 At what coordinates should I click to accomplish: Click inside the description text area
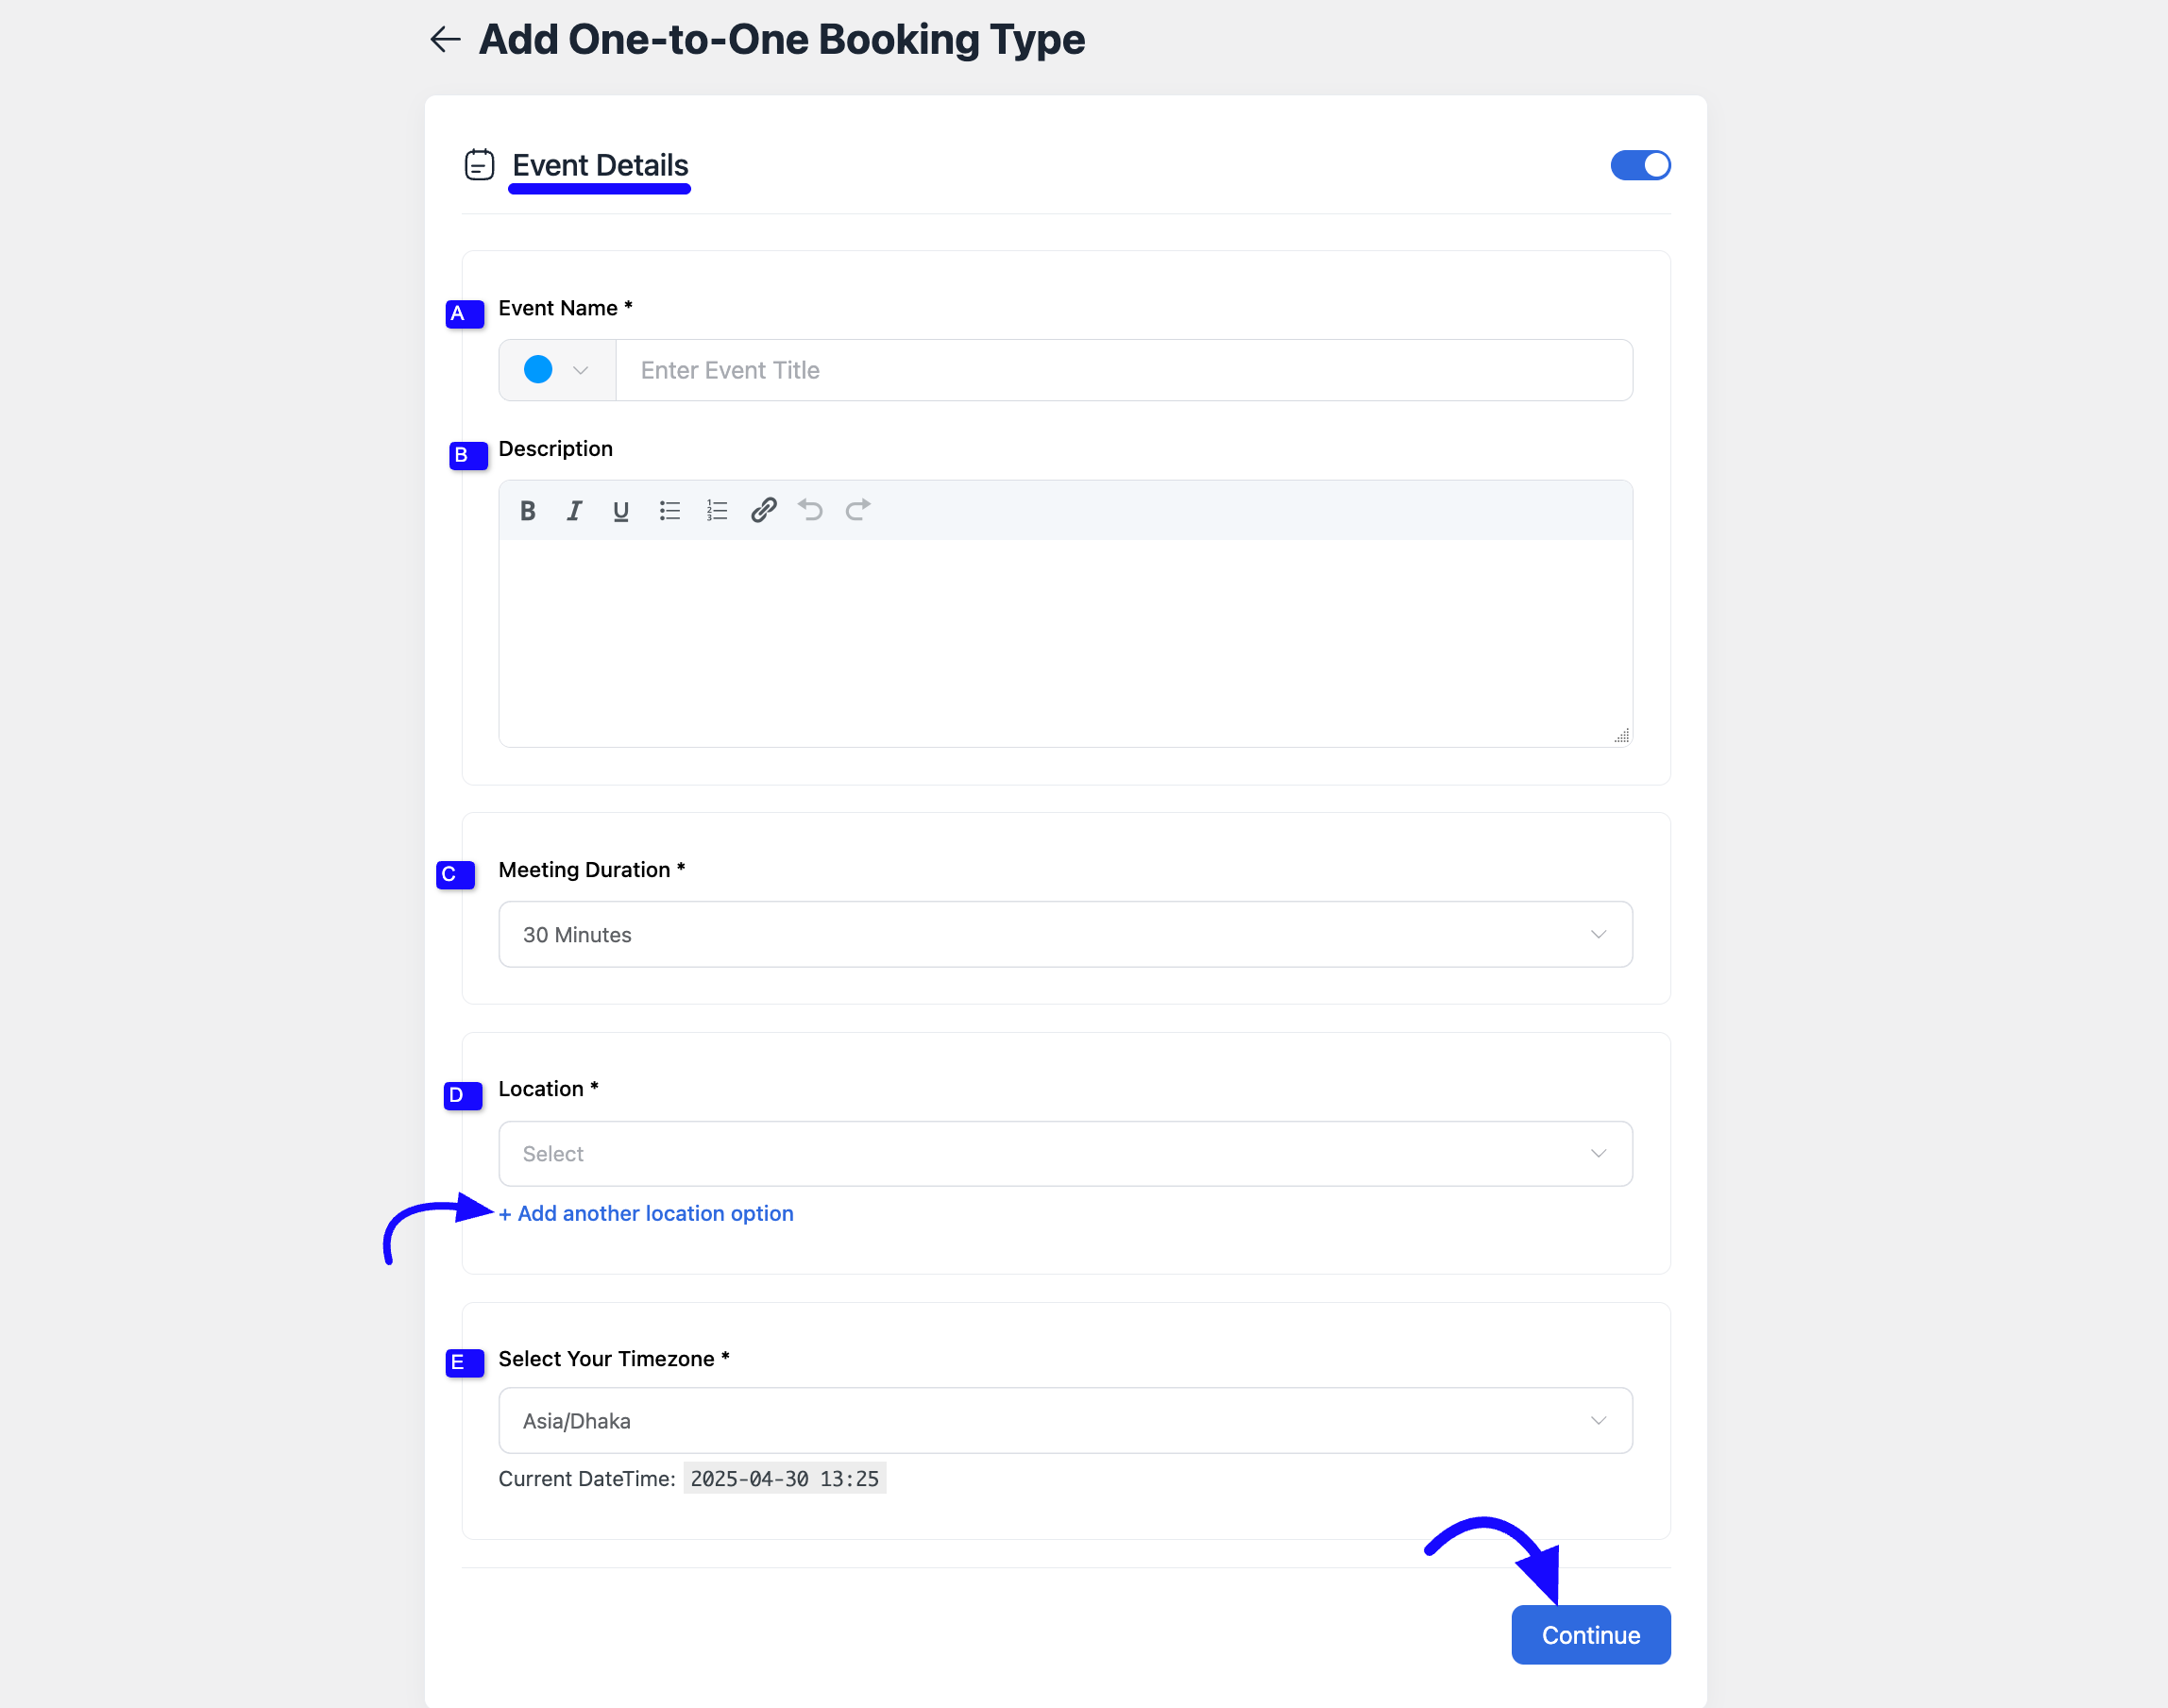(1065, 643)
